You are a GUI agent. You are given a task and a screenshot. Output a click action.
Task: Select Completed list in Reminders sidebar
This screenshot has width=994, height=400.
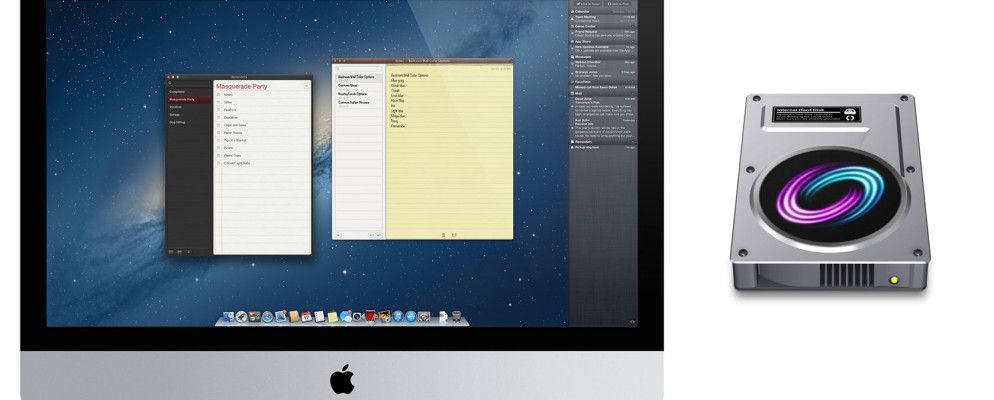pos(189,92)
